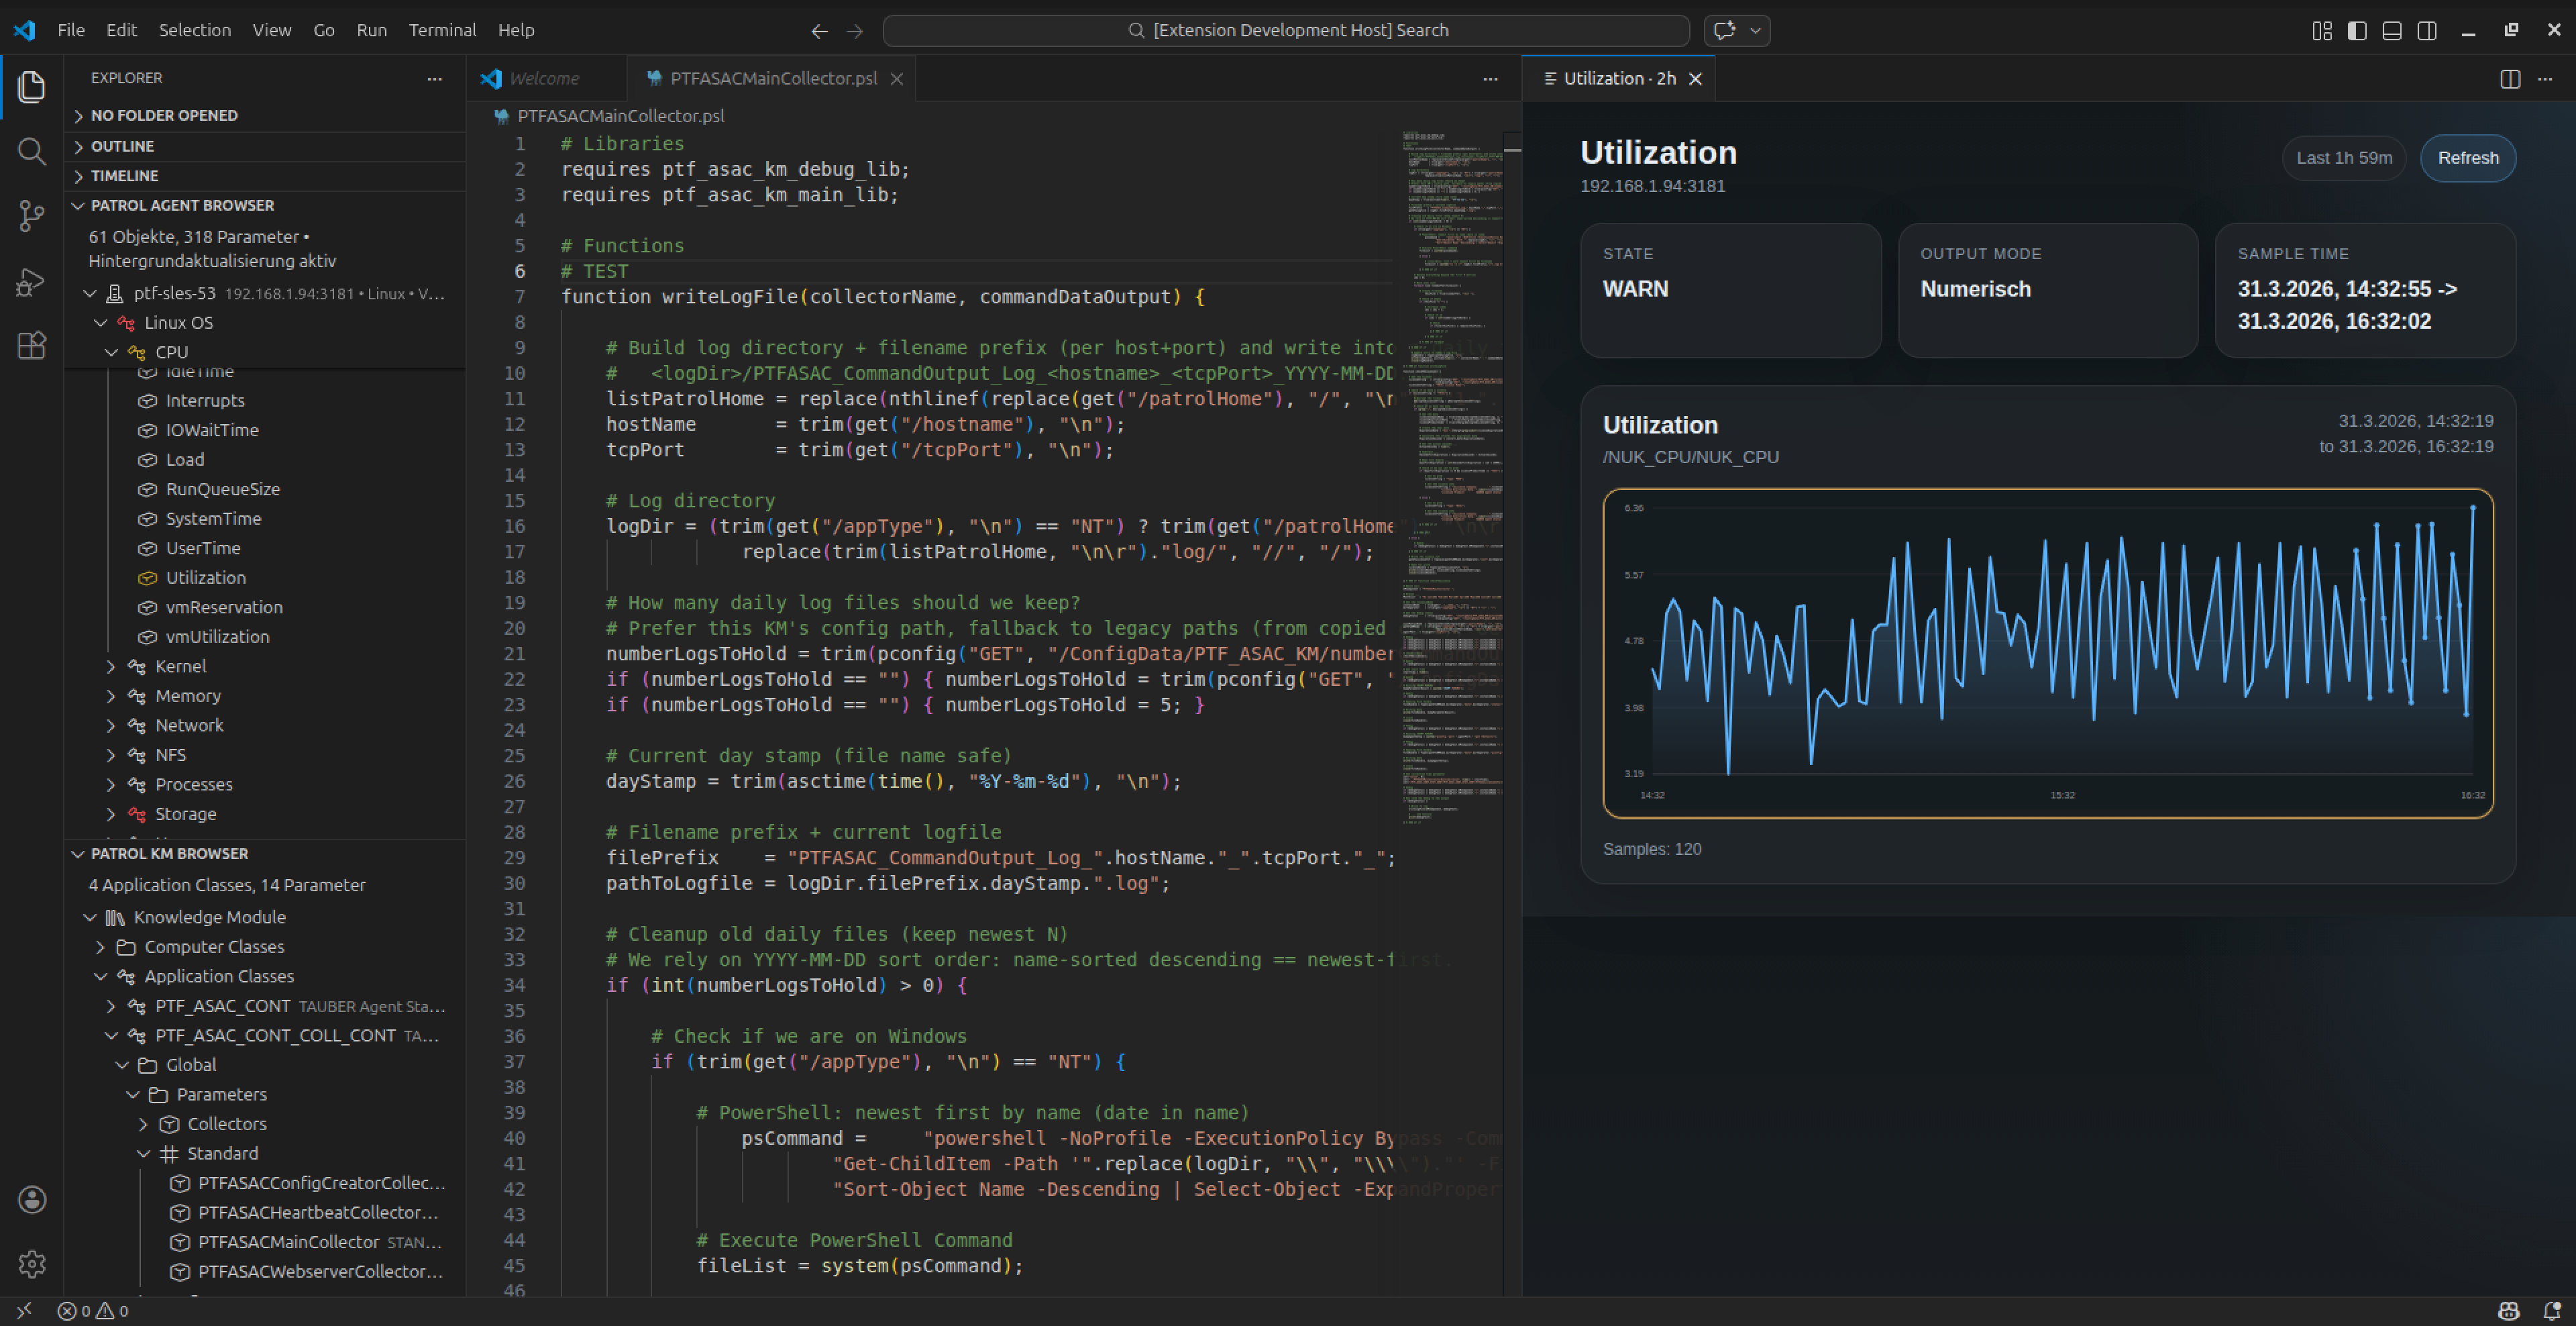2576x1326 pixels.
Task: Collapse the Patrol Agent Browser section
Action: pos(265,205)
